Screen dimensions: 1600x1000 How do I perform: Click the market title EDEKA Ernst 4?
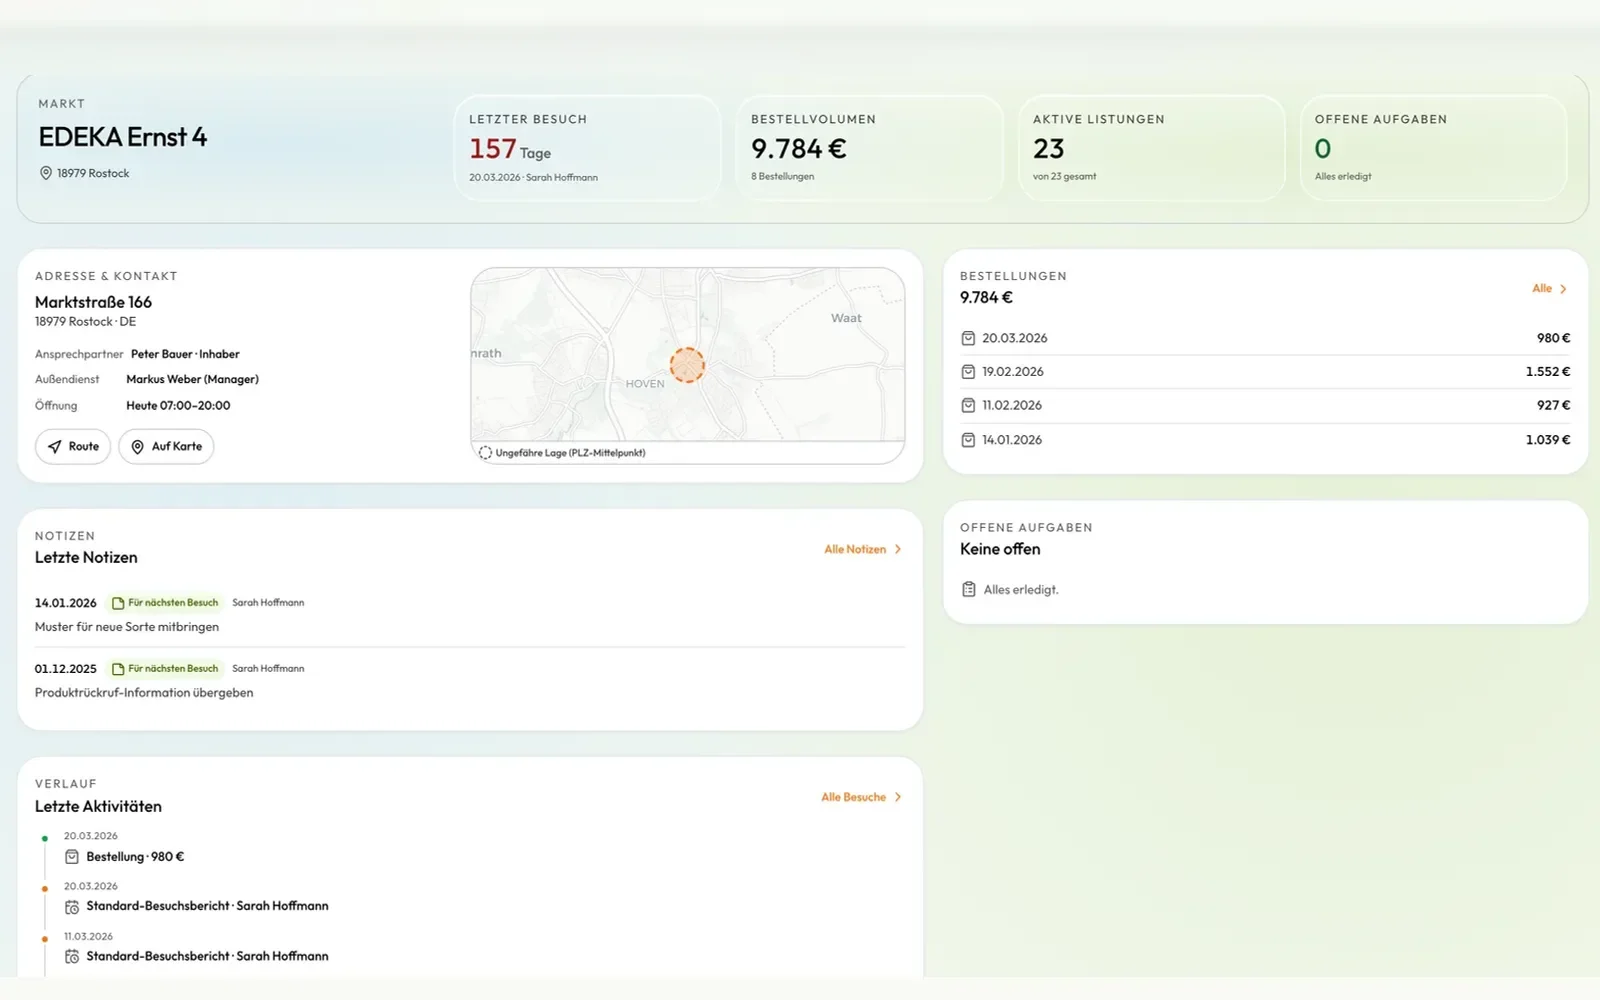[123, 137]
